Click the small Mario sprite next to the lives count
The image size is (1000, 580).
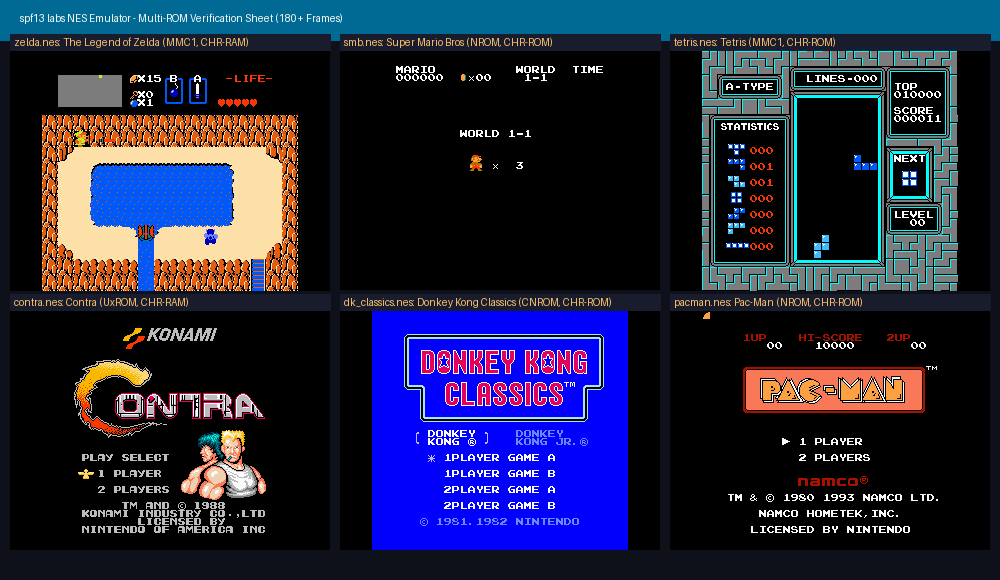476,163
